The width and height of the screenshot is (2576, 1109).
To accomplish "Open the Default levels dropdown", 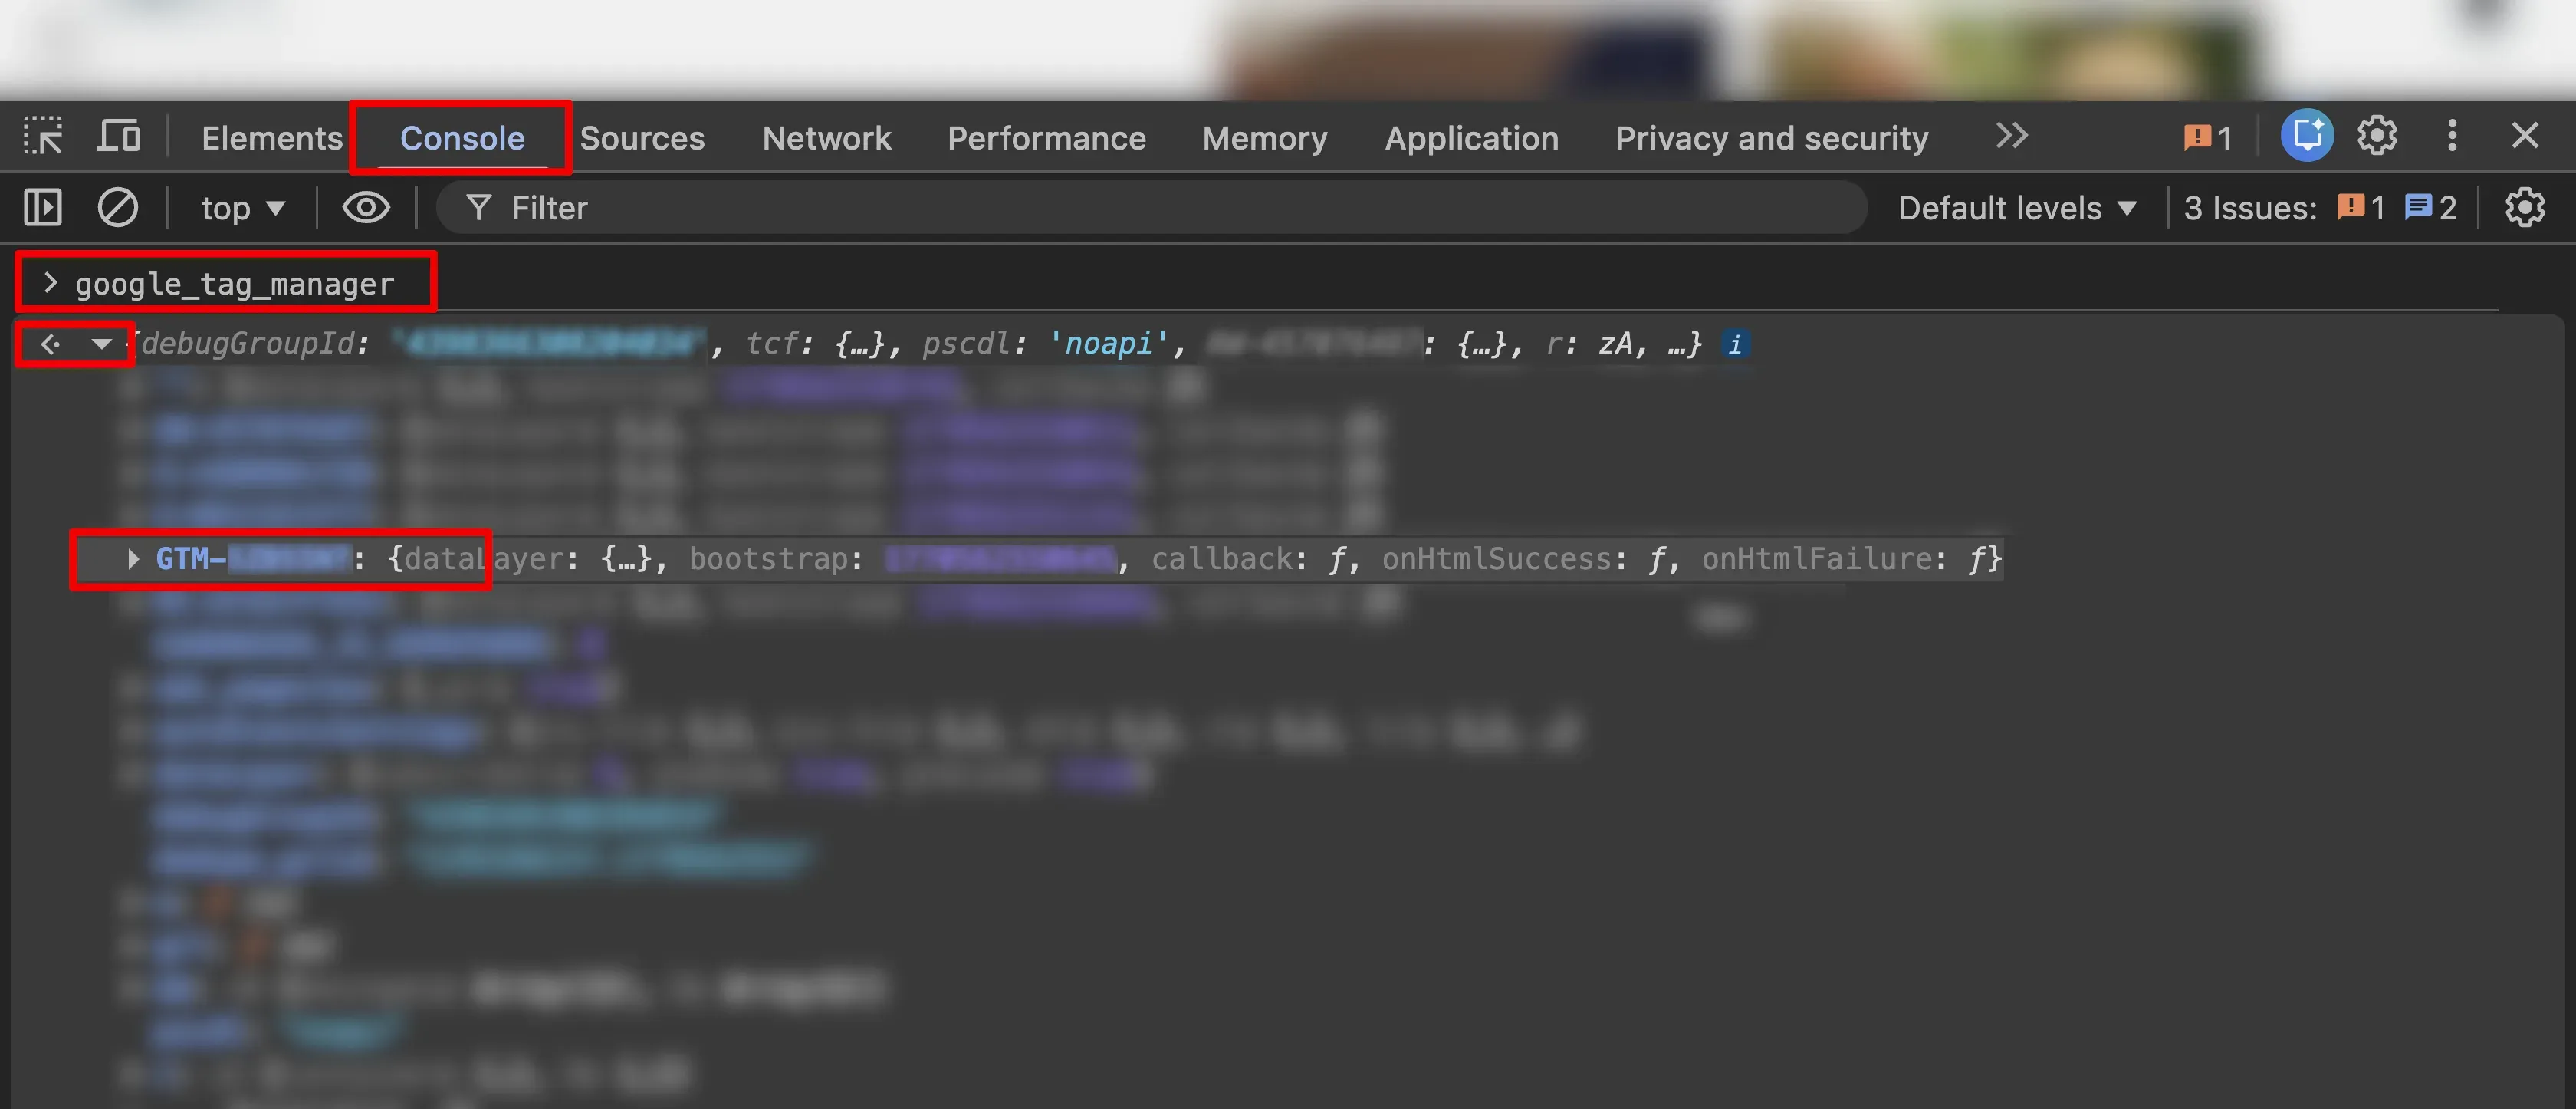I will click(2017, 208).
